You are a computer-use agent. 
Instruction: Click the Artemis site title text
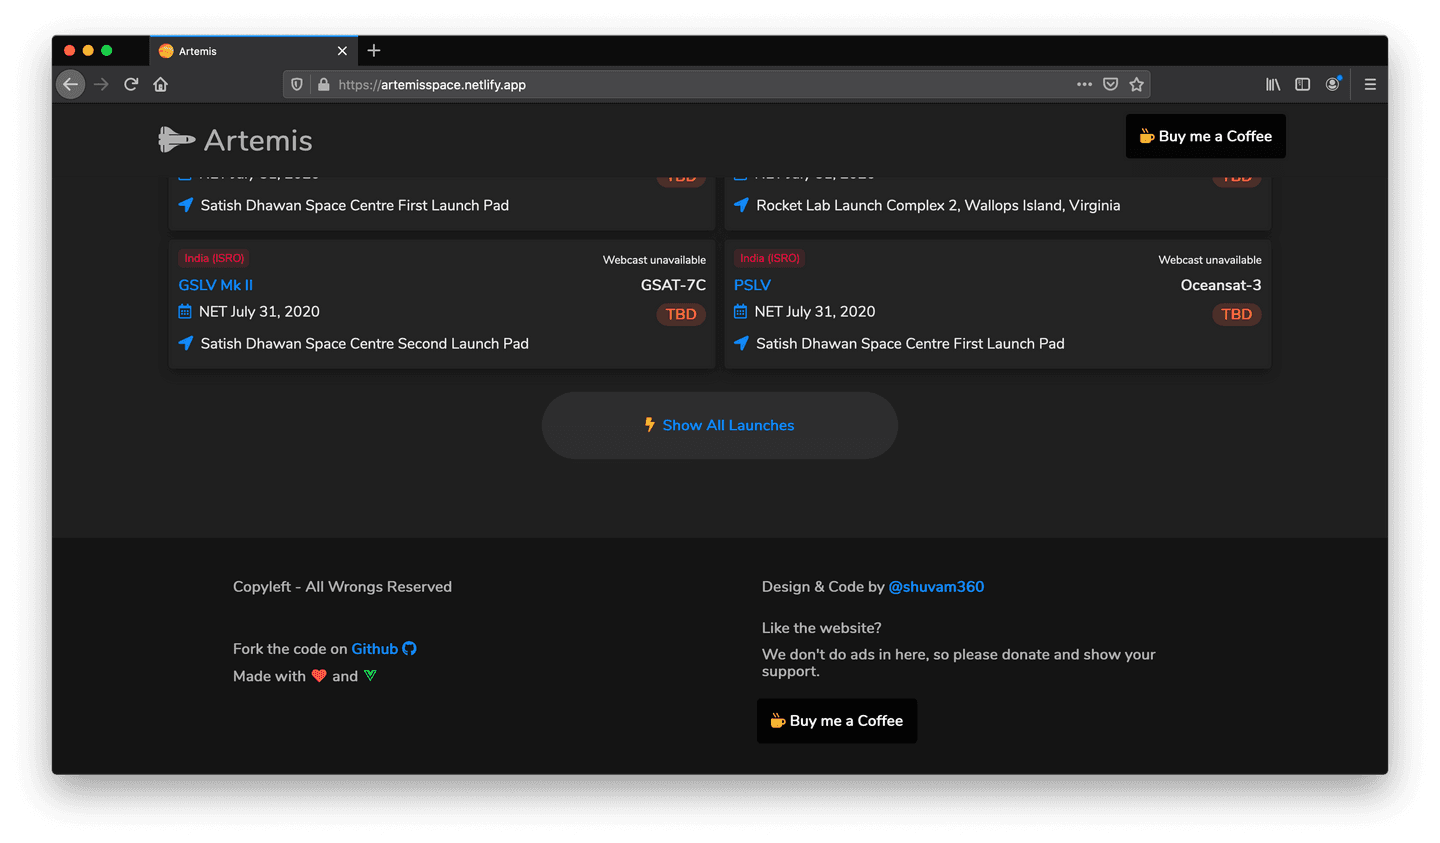tap(258, 140)
